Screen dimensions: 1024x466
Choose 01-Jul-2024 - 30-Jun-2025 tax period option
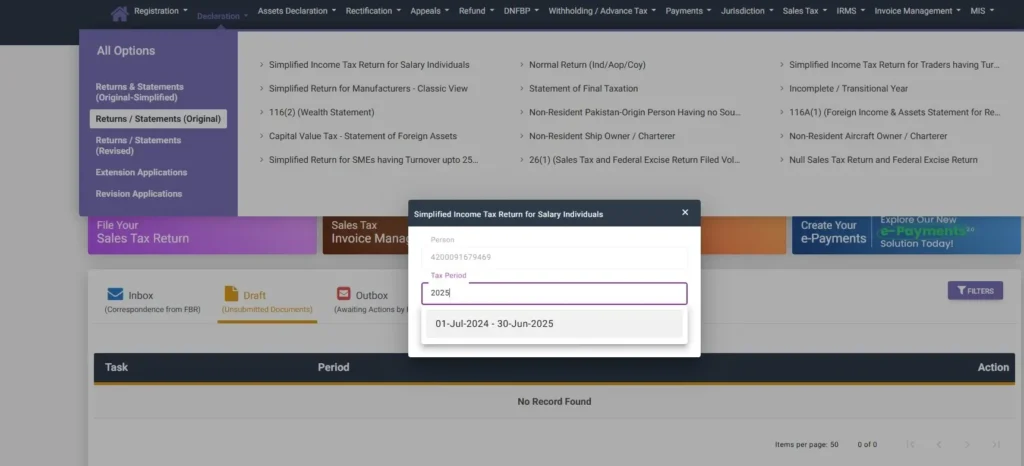tap(554, 324)
